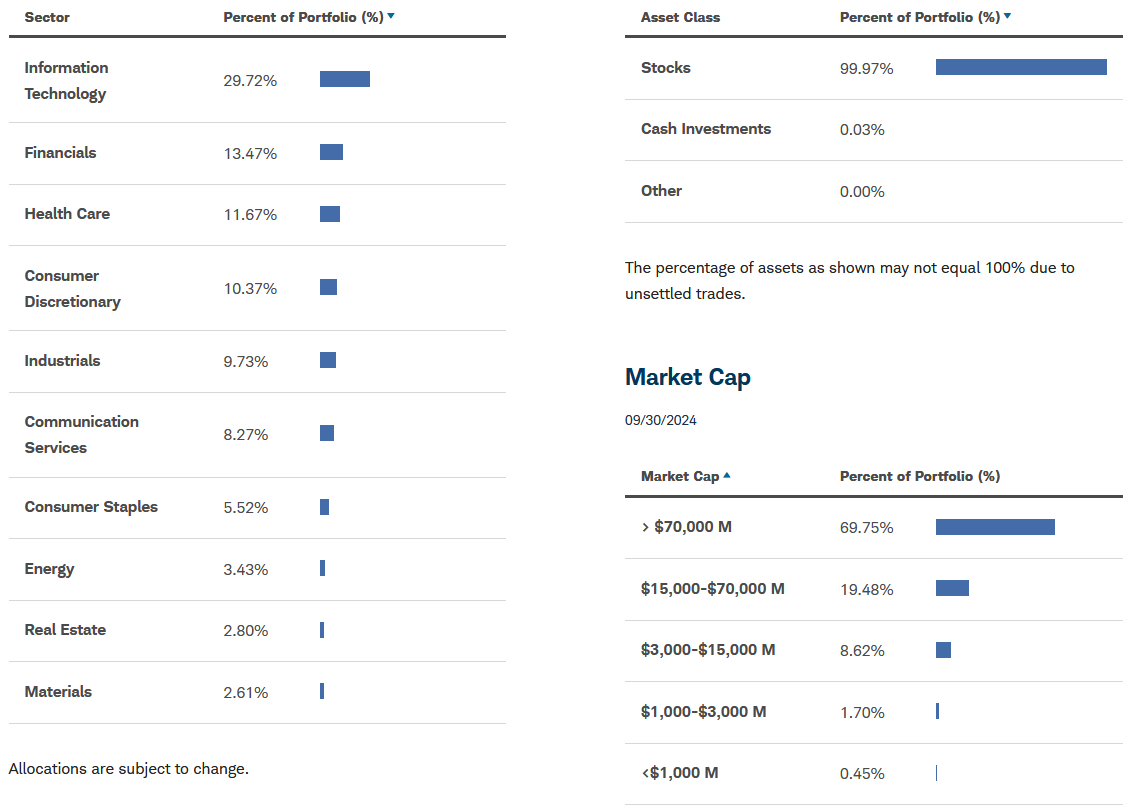The width and height of the screenshot is (1144, 810).
Task: Click the 13.47% value
Action: (x=250, y=154)
